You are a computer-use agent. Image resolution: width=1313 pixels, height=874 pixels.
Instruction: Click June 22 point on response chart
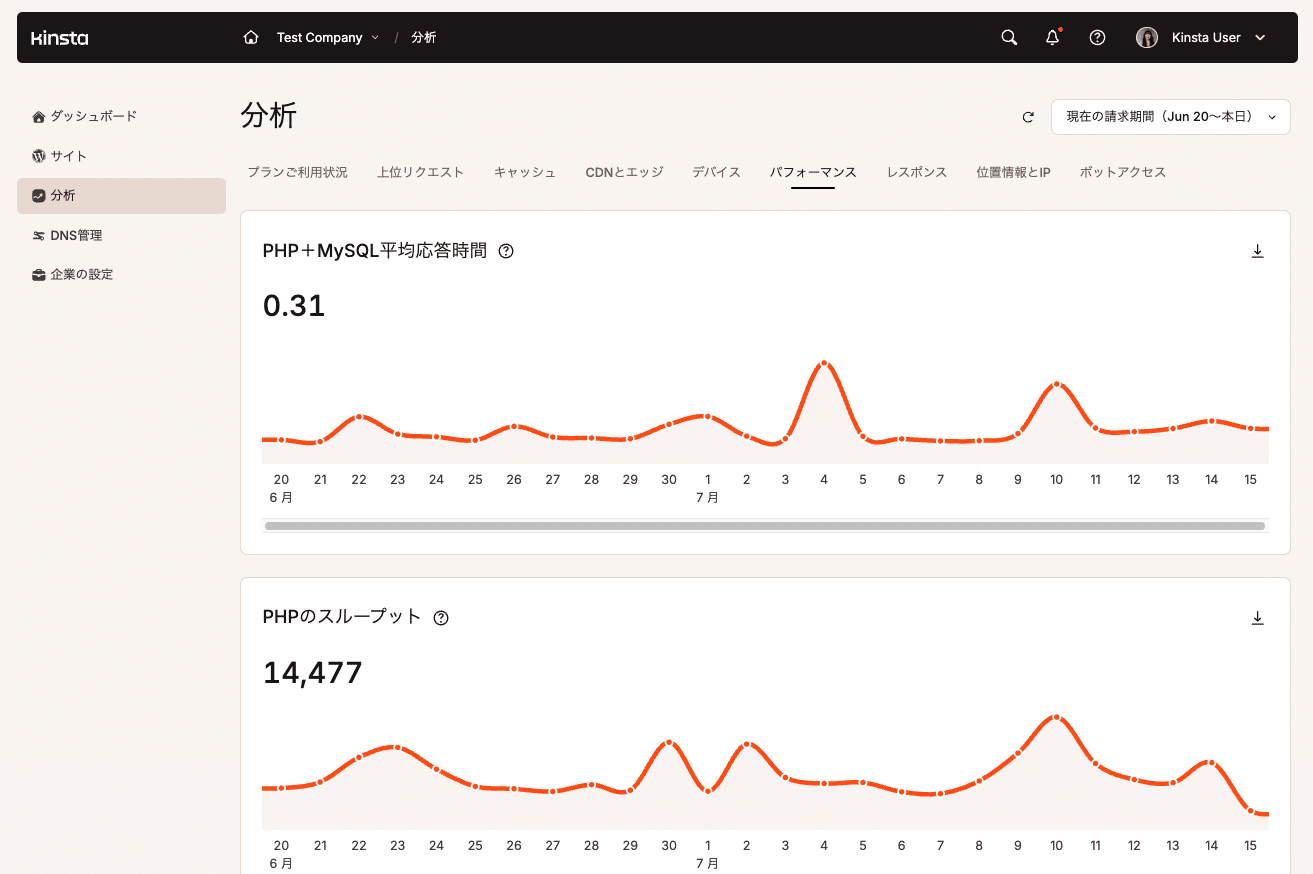359,416
